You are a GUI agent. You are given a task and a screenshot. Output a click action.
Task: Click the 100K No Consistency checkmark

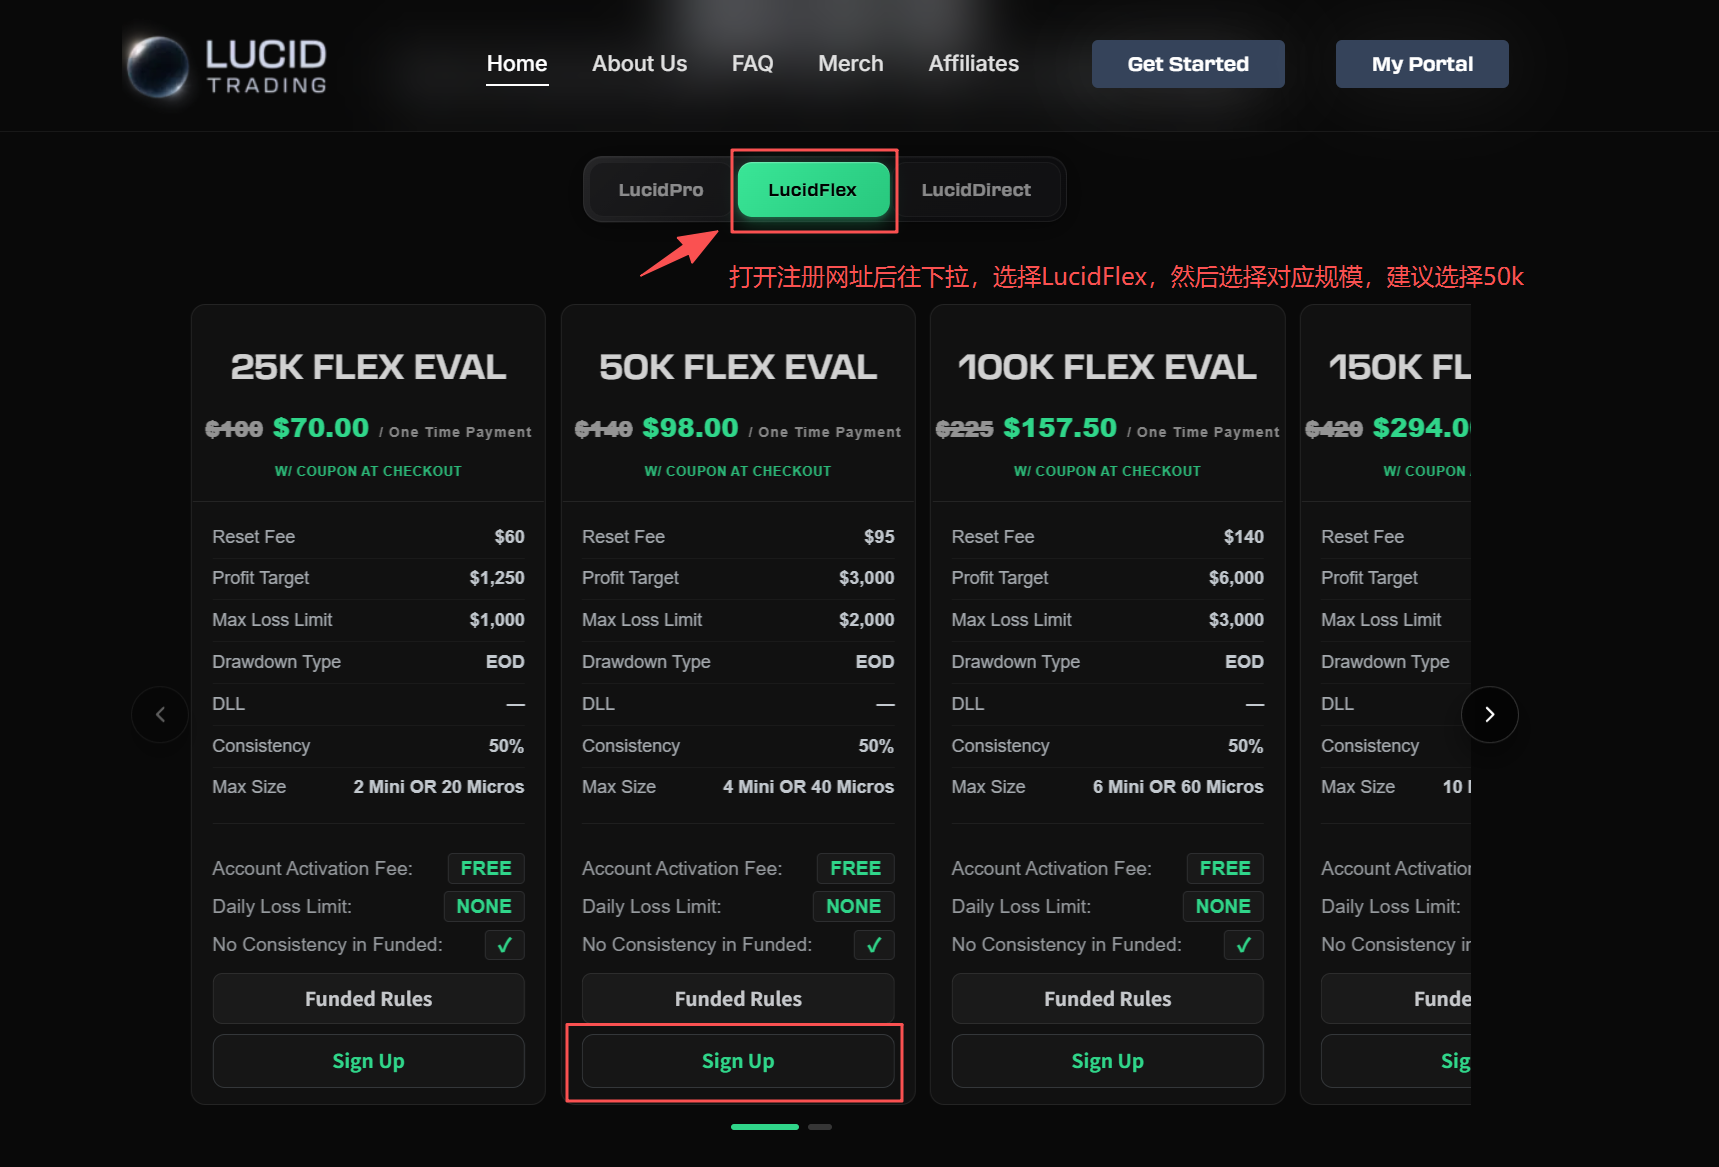pyautogui.click(x=1244, y=945)
